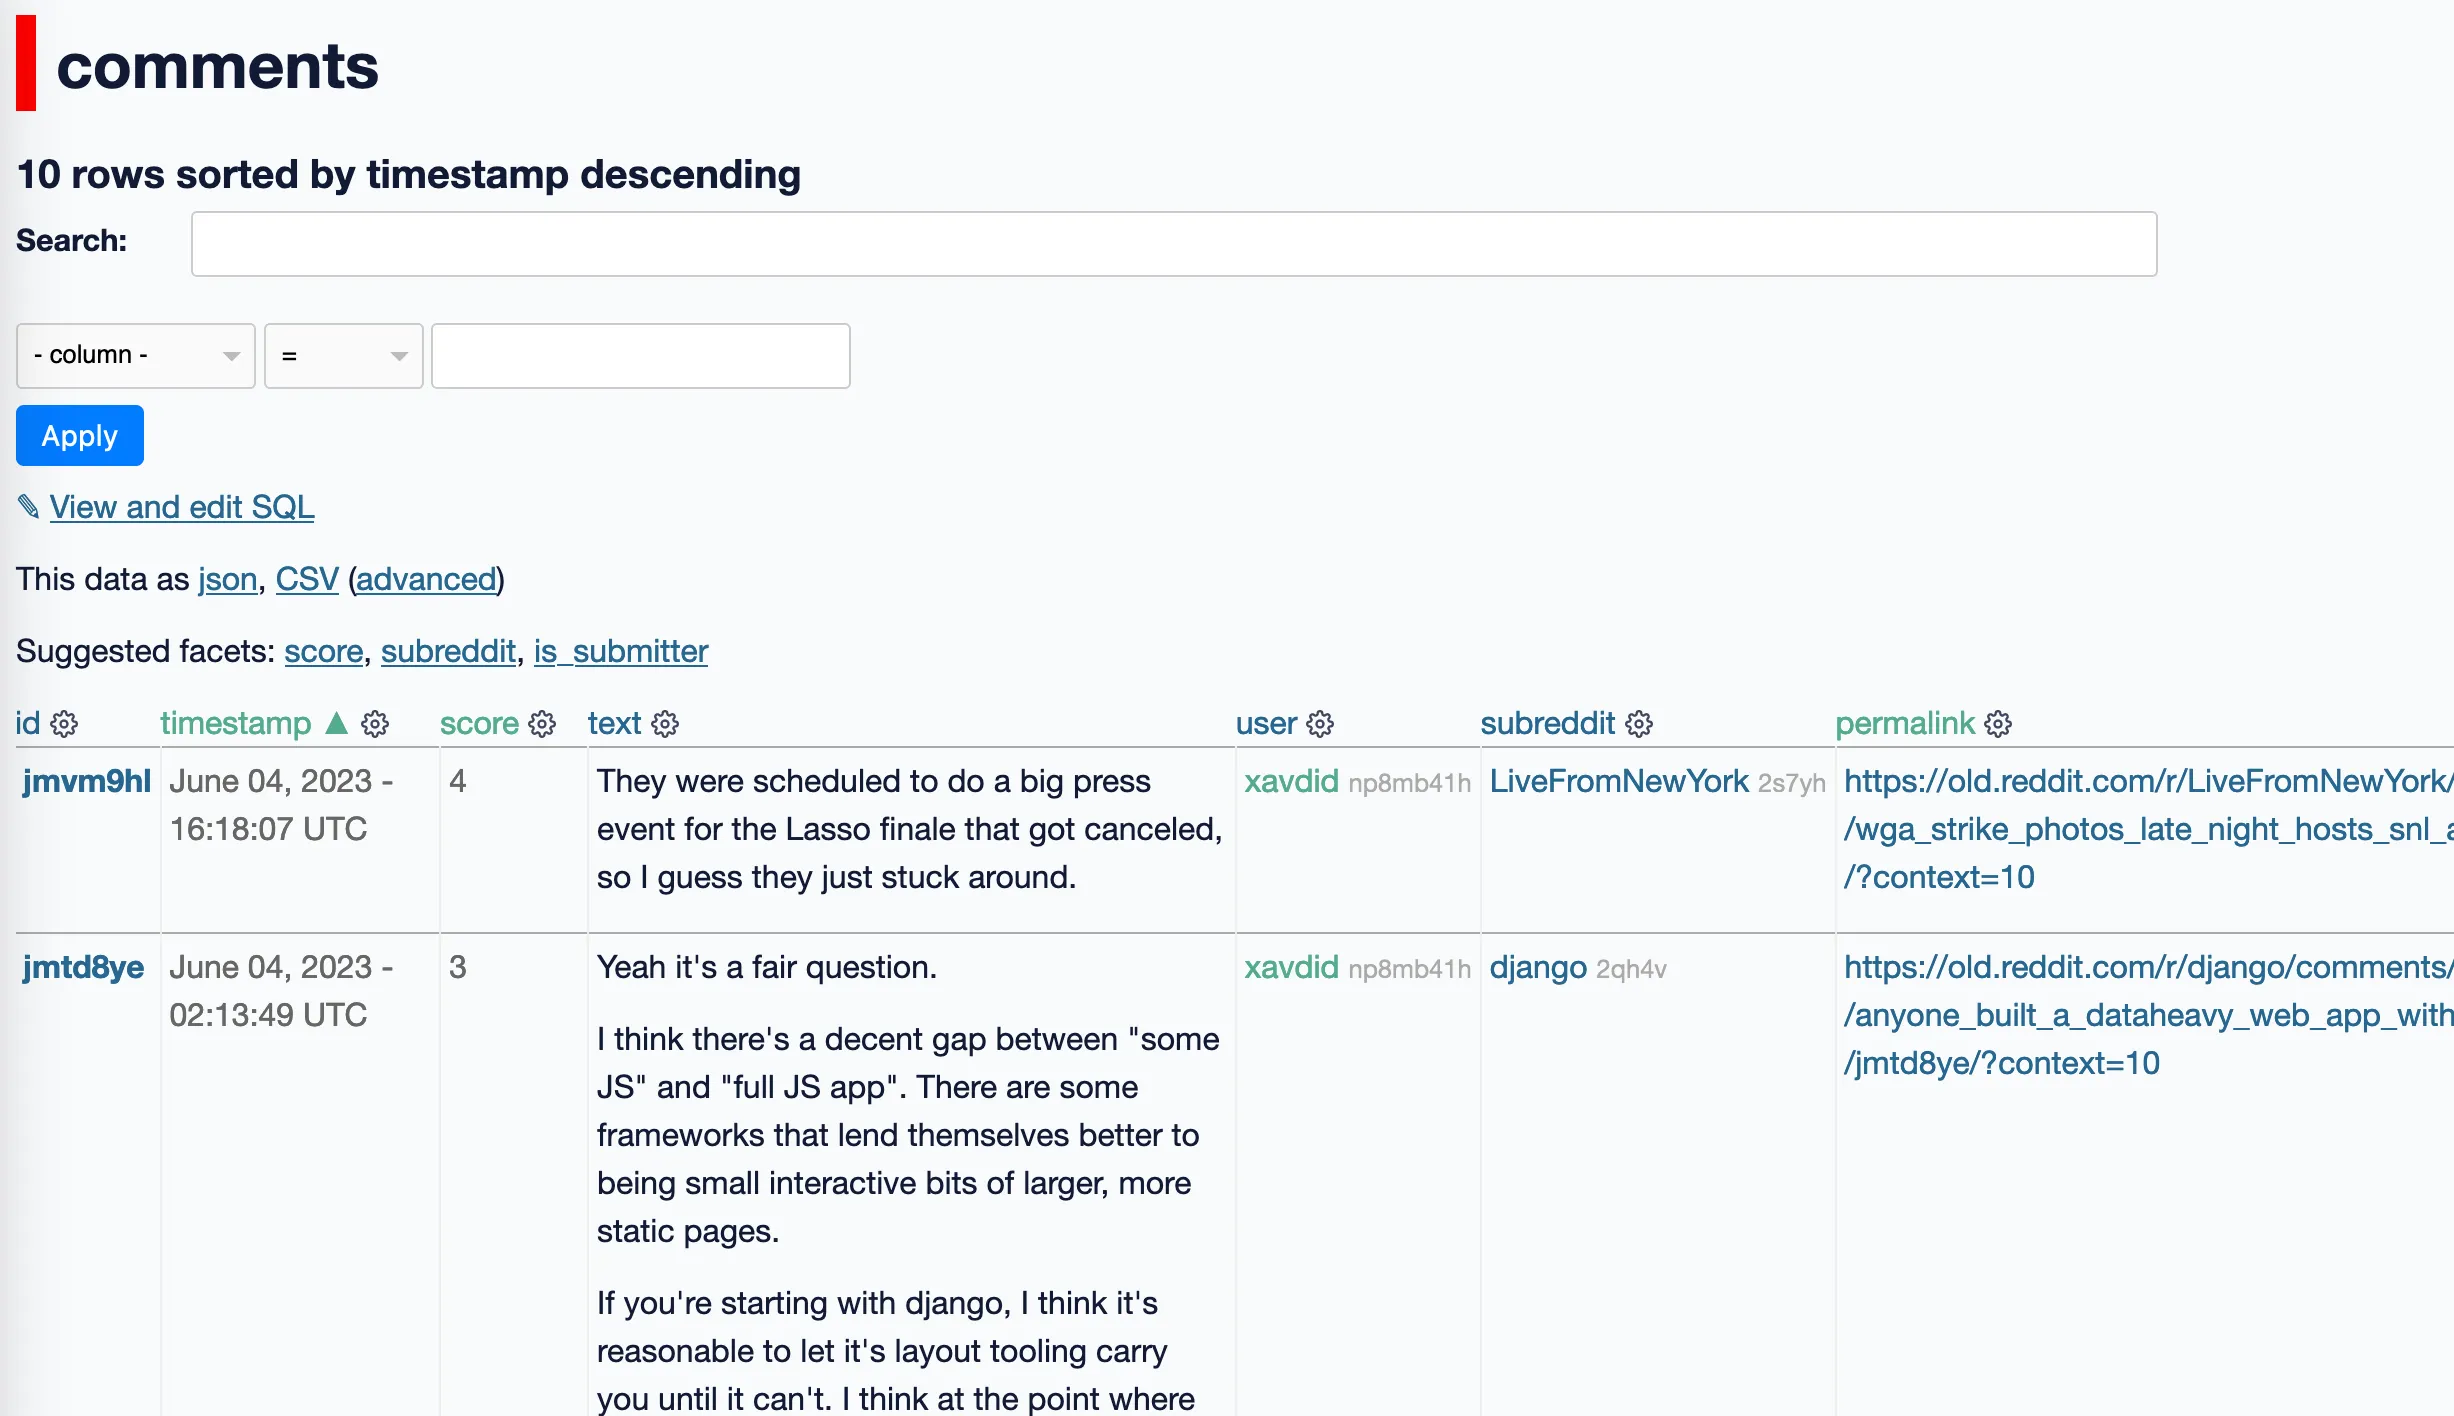Viewport: 2454px width, 1416px height.
Task: Reverse sort via the timestamp column header
Action: (236, 724)
